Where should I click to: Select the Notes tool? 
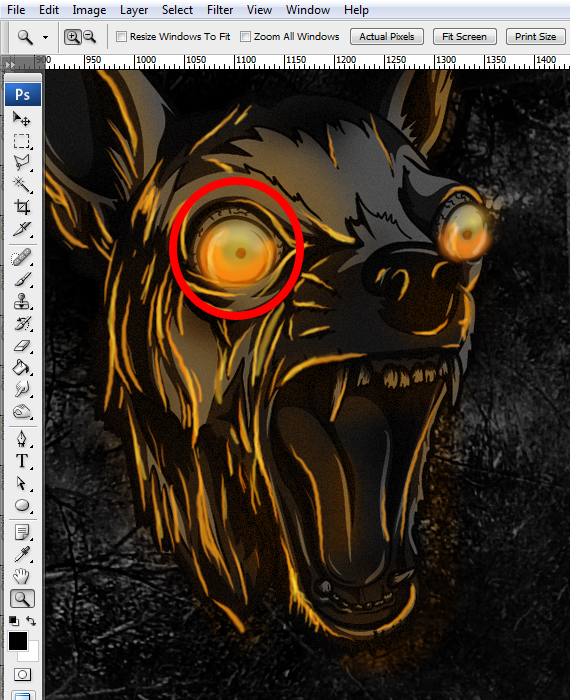21,533
